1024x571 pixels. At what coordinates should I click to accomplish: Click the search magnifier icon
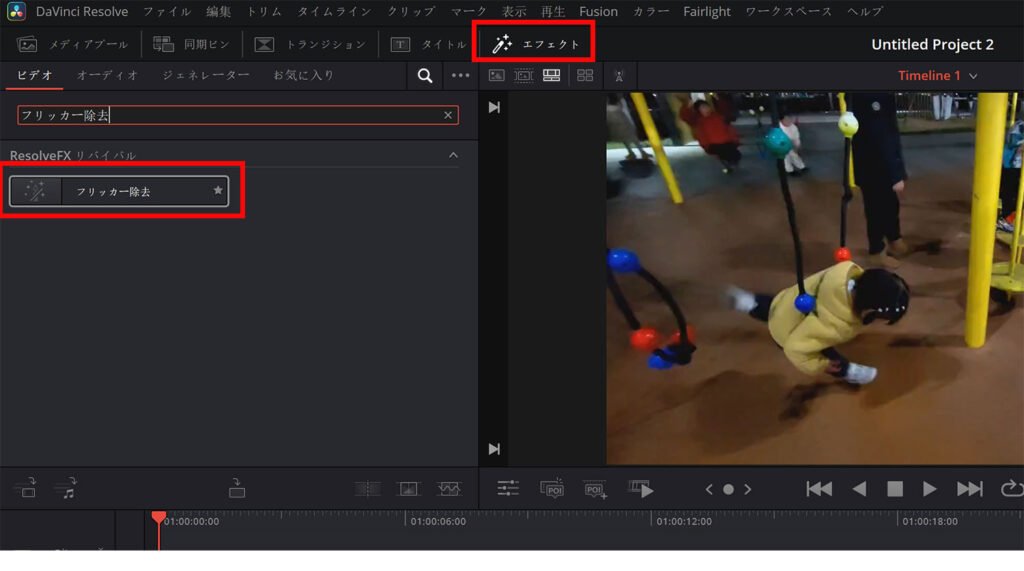[x=425, y=76]
